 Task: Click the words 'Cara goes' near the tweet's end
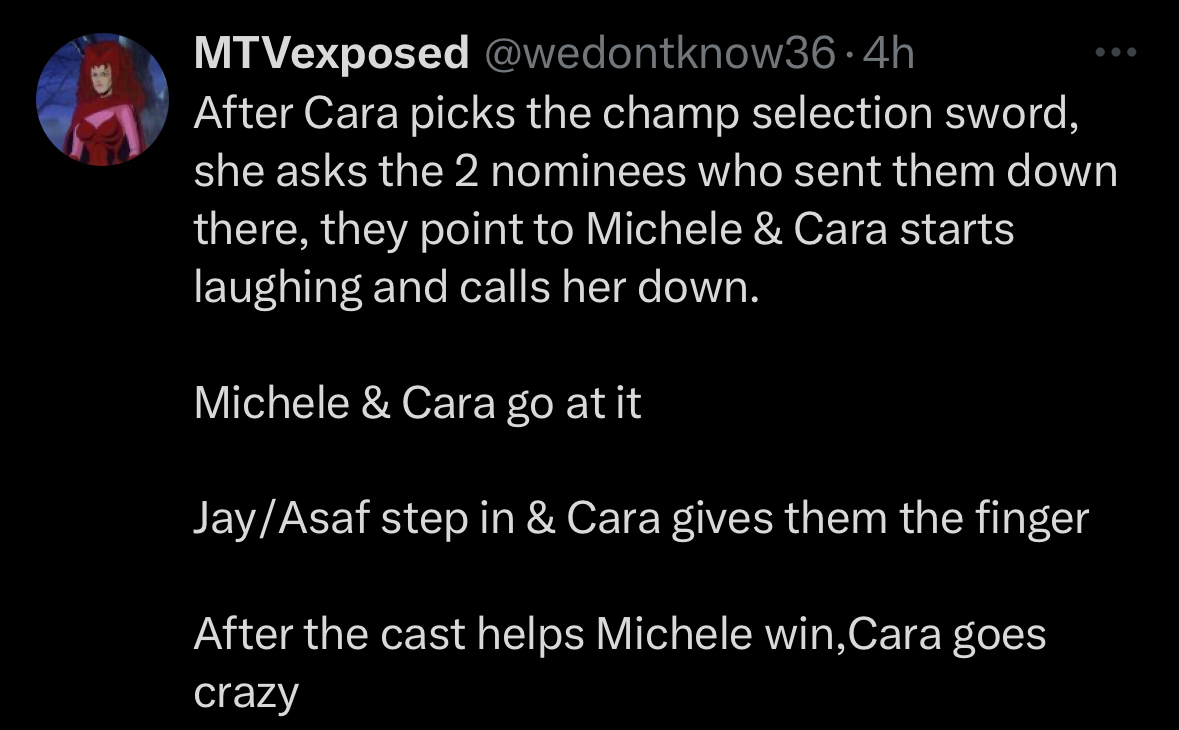[x=947, y=636]
